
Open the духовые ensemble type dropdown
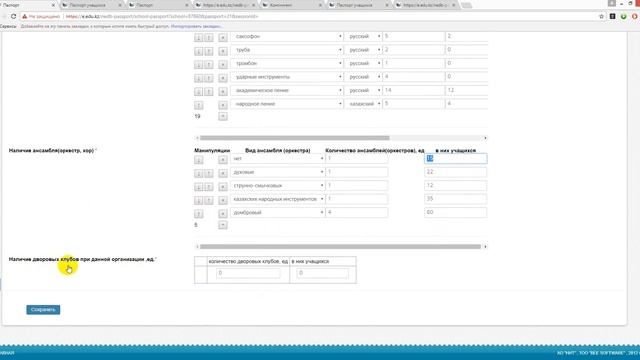278,172
